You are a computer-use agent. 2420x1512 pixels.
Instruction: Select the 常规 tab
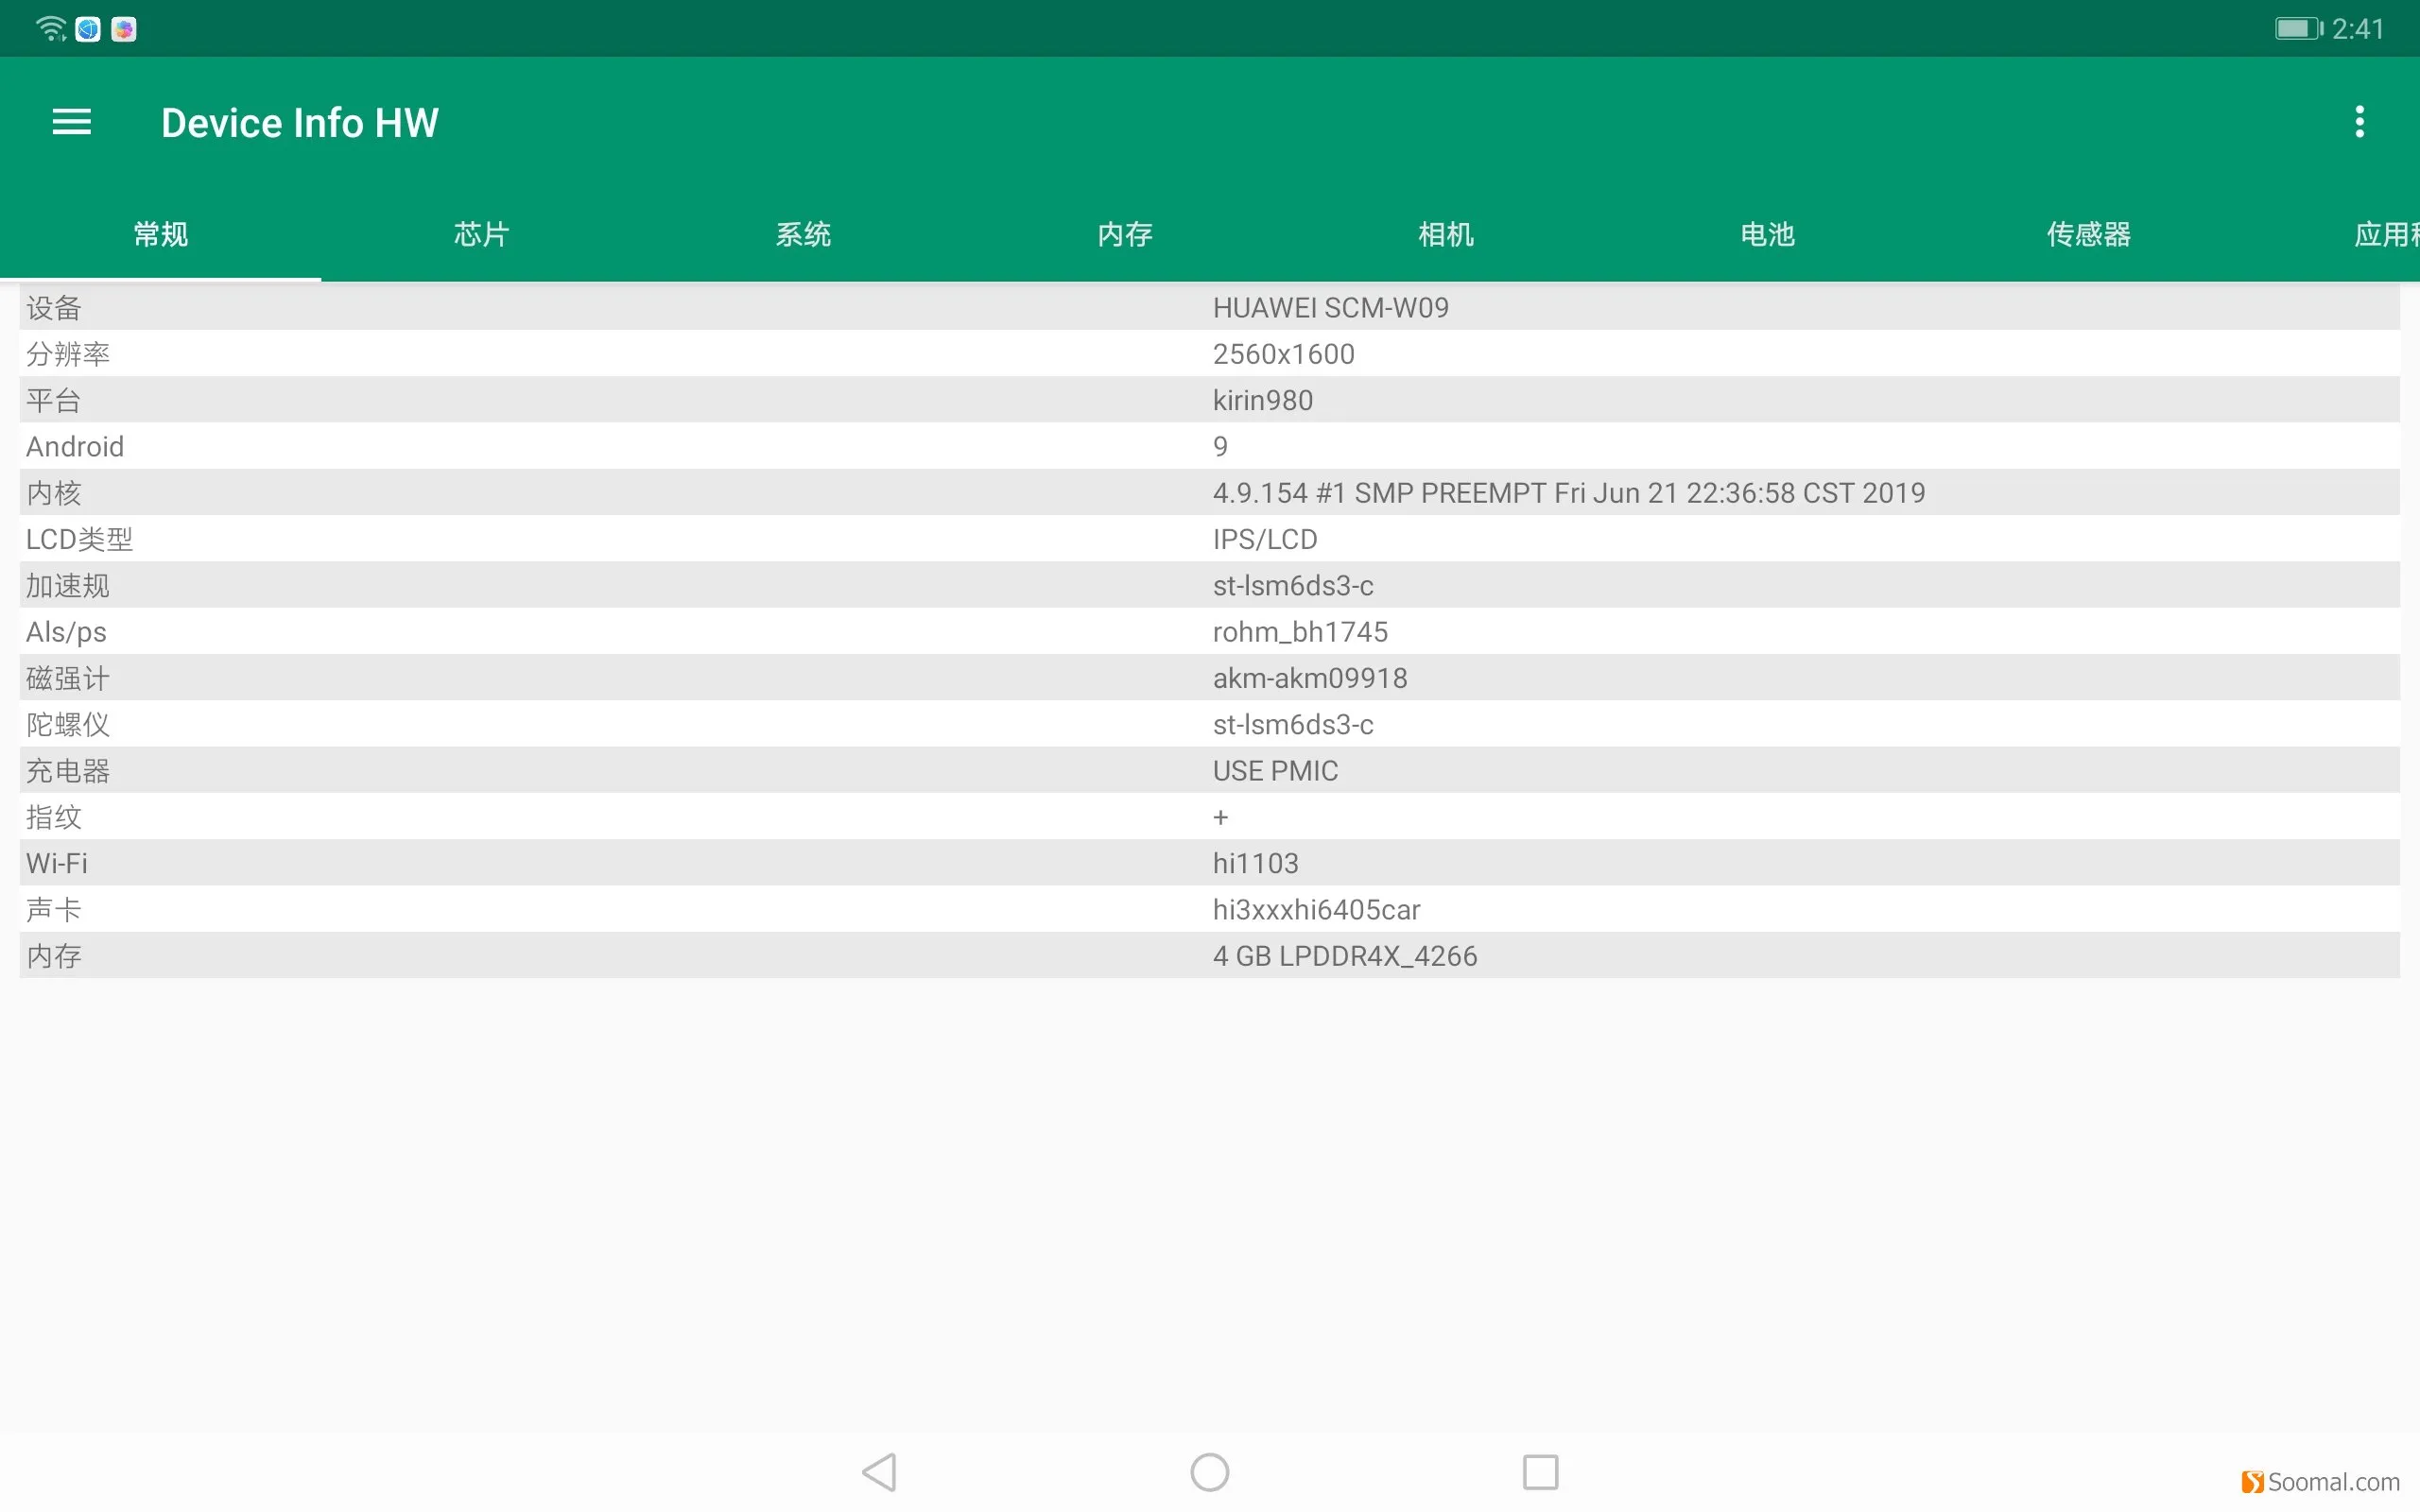pyautogui.click(x=161, y=234)
